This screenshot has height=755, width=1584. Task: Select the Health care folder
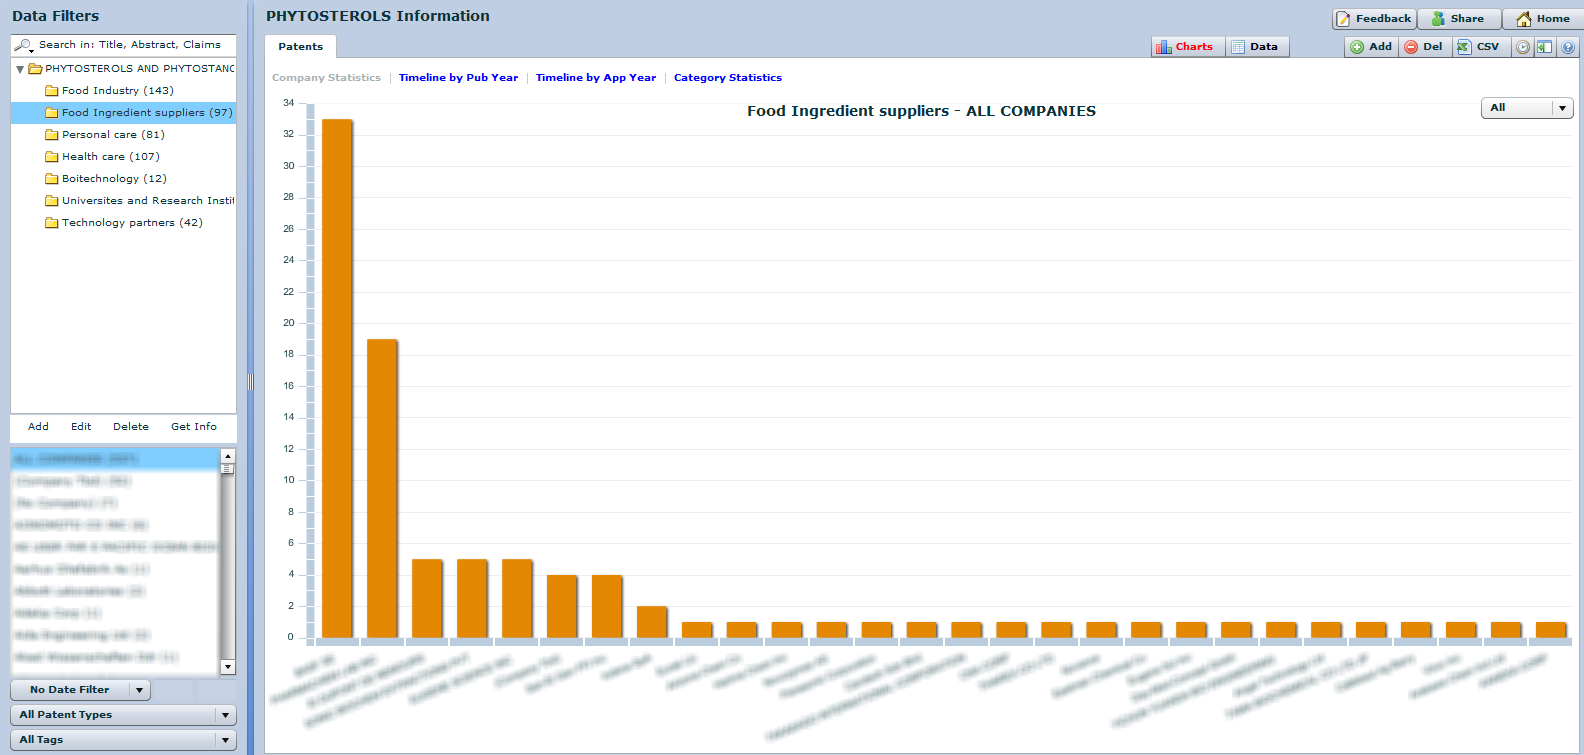pos(110,157)
